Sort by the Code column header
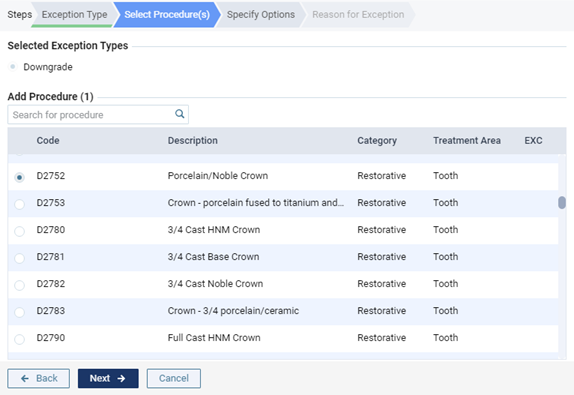The image size is (574, 395). [48, 141]
